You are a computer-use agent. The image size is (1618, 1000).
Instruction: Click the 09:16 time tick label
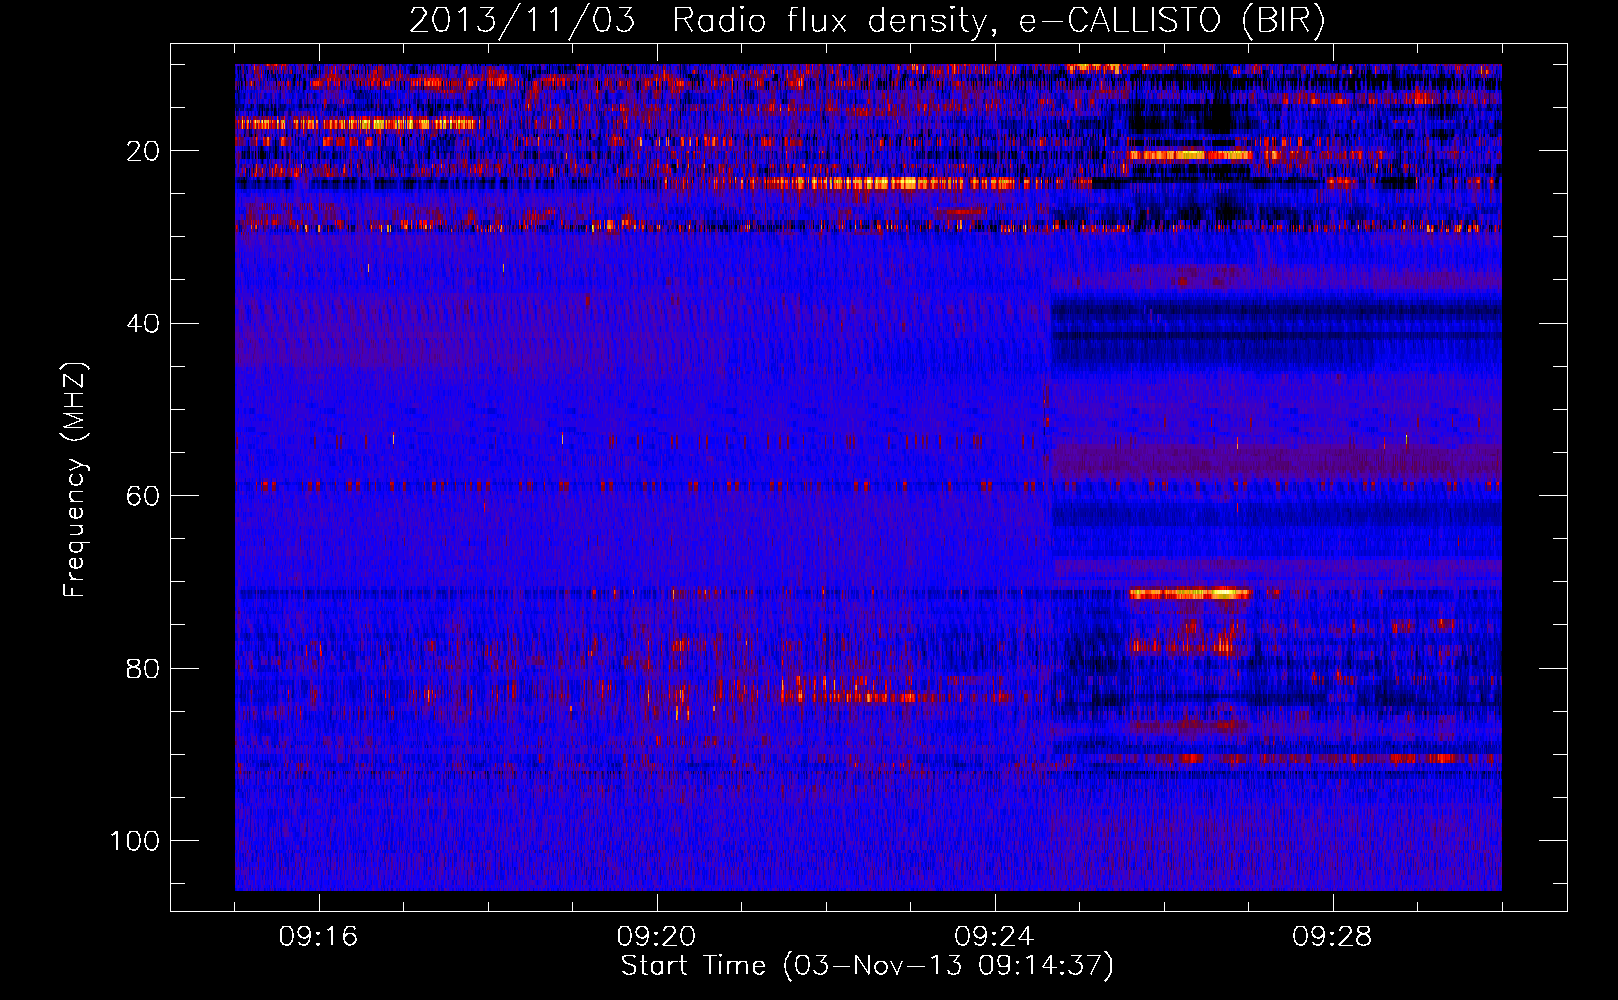coord(319,937)
